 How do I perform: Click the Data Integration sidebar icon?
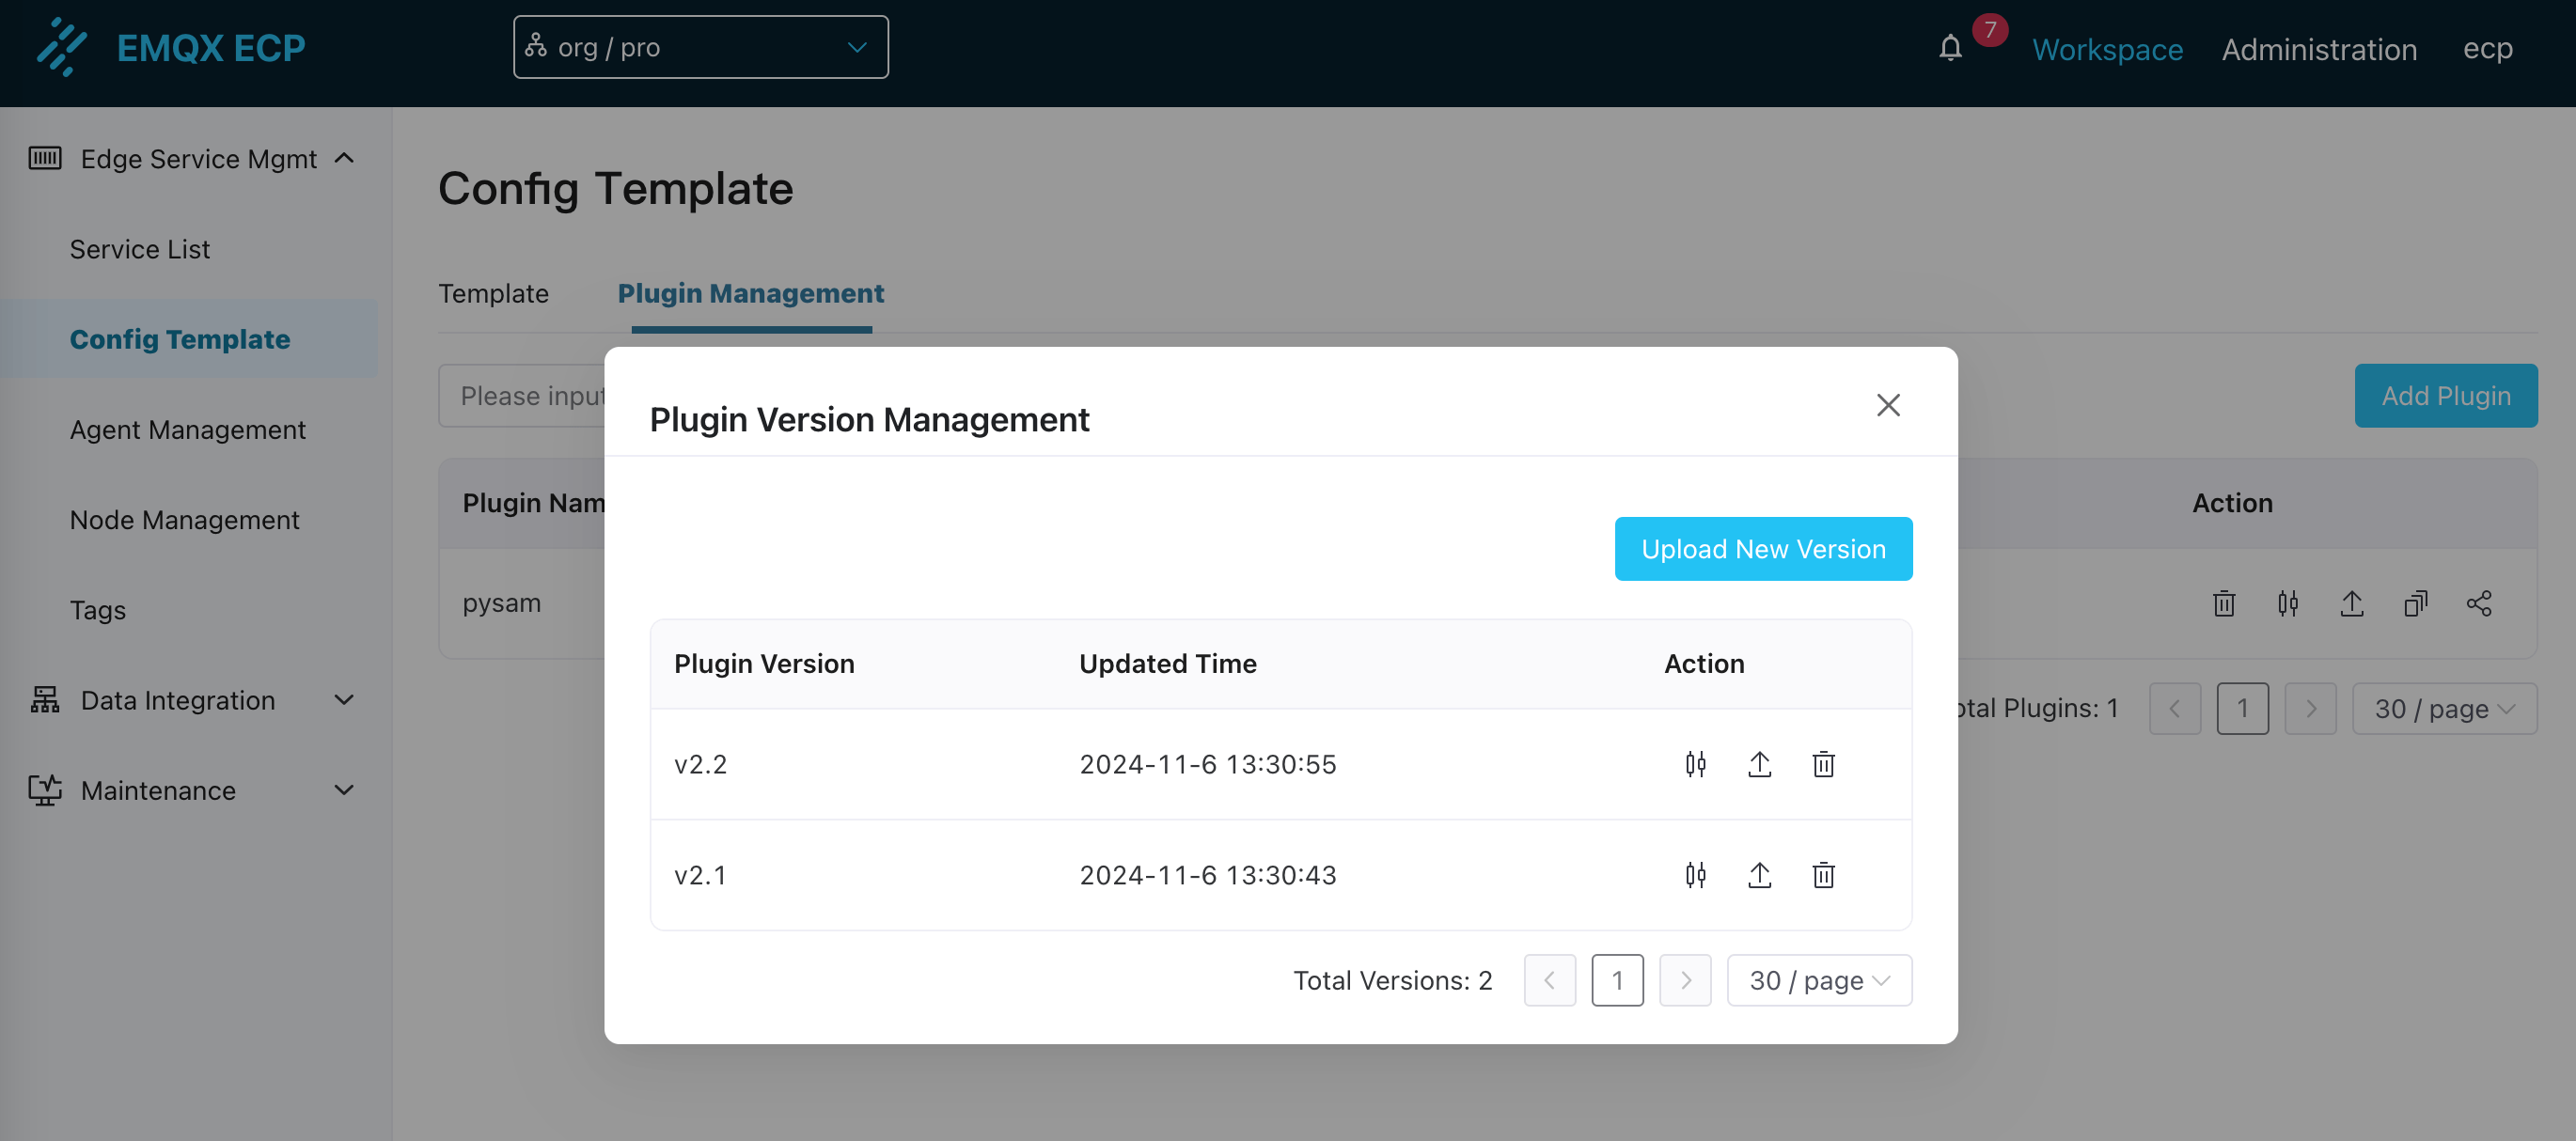coord(45,700)
